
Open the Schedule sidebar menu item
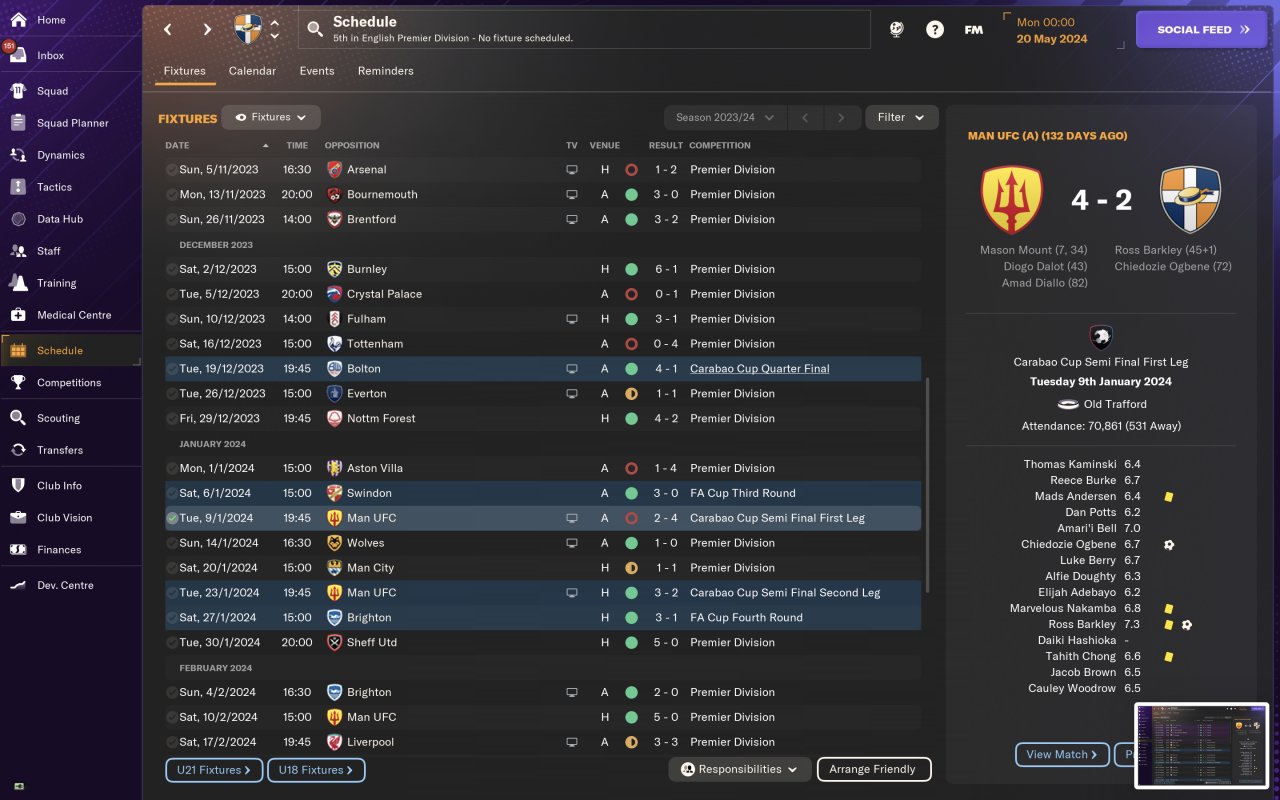pyautogui.click(x=70, y=350)
